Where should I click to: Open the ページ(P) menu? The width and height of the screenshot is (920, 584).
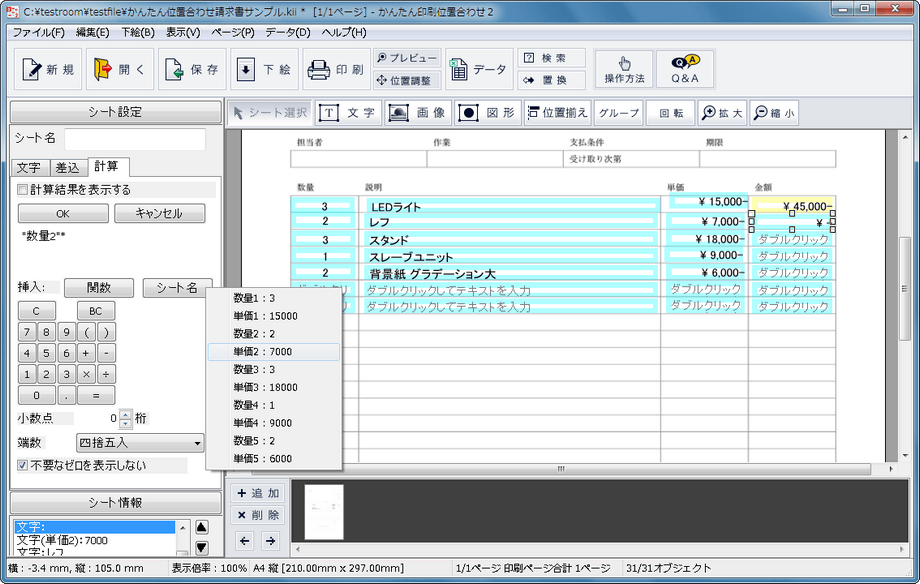(233, 32)
